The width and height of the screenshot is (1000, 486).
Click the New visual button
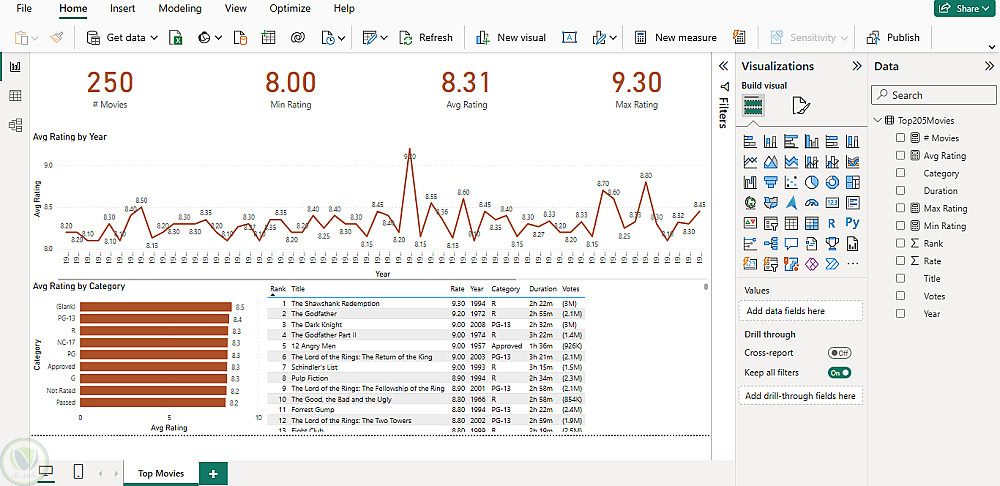click(511, 38)
